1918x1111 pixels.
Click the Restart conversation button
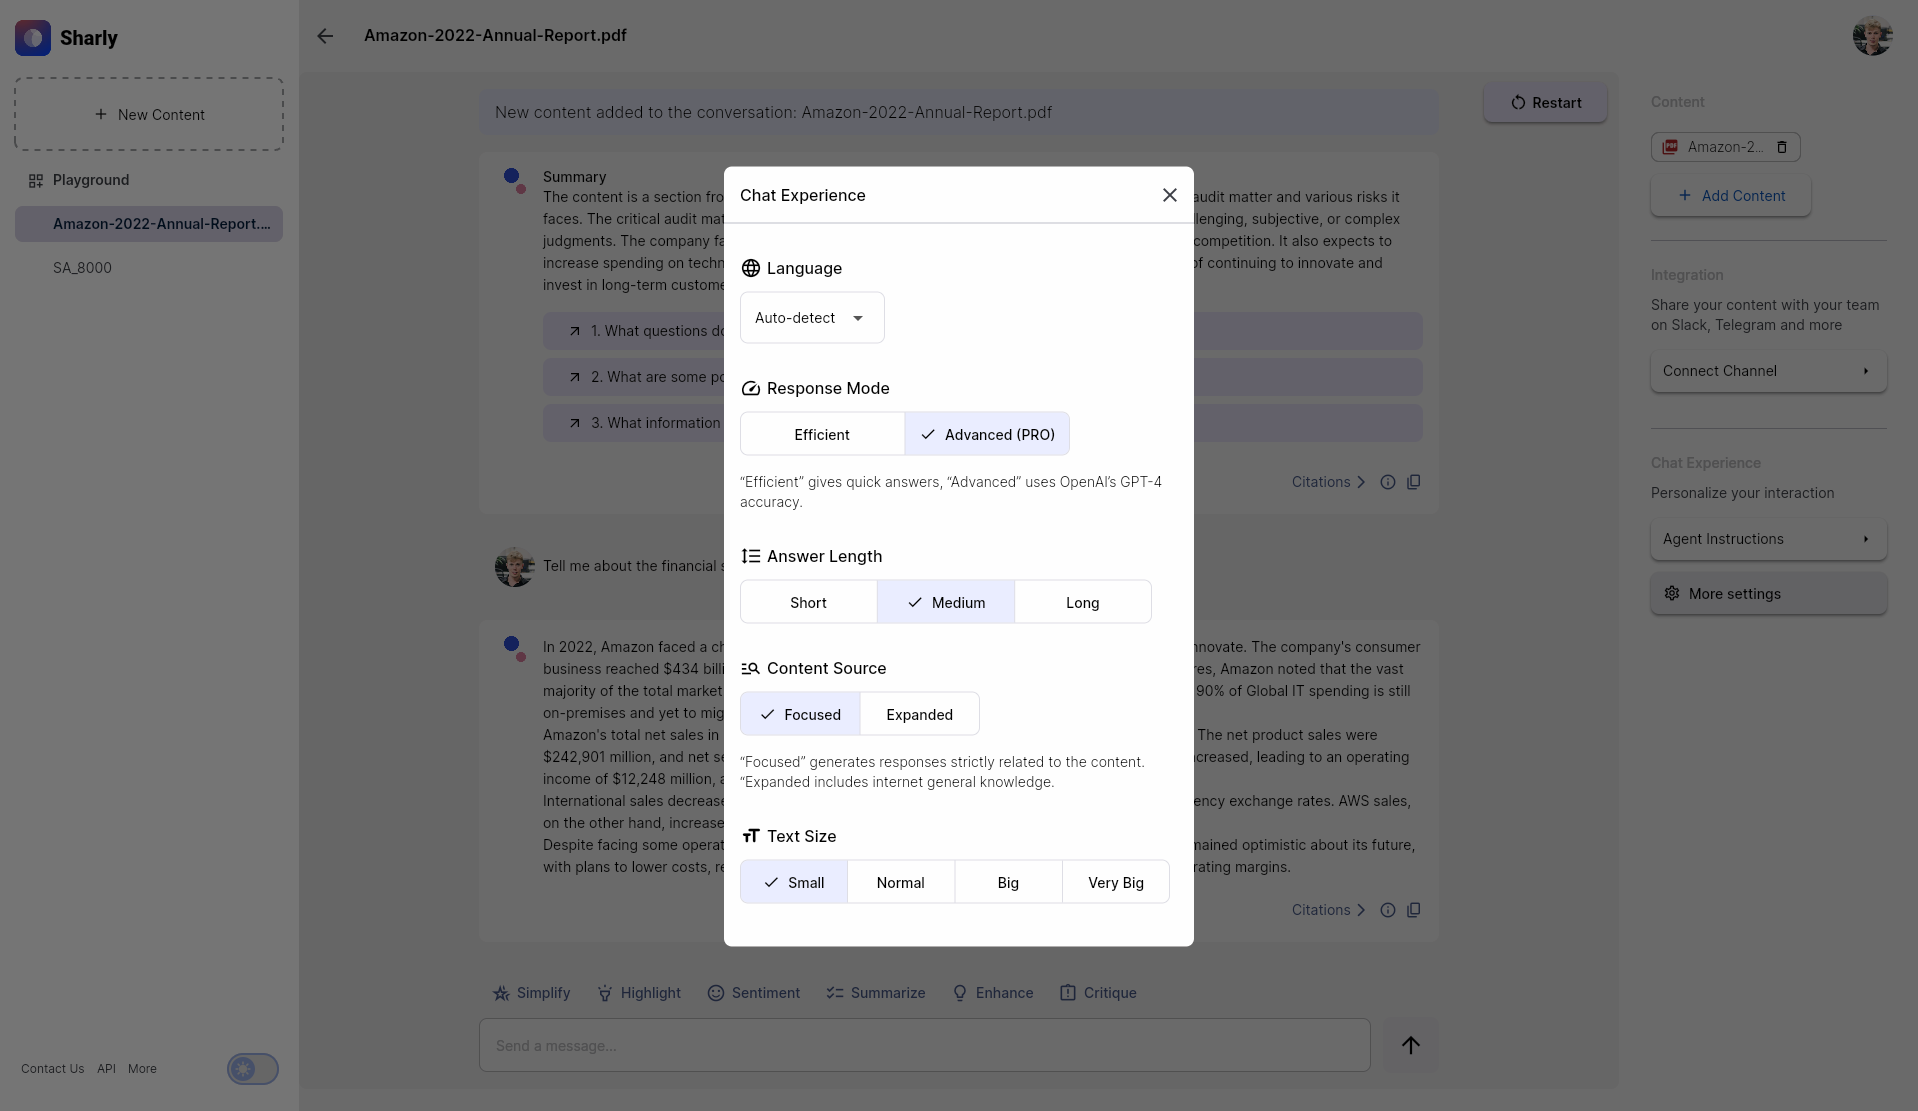point(1545,103)
